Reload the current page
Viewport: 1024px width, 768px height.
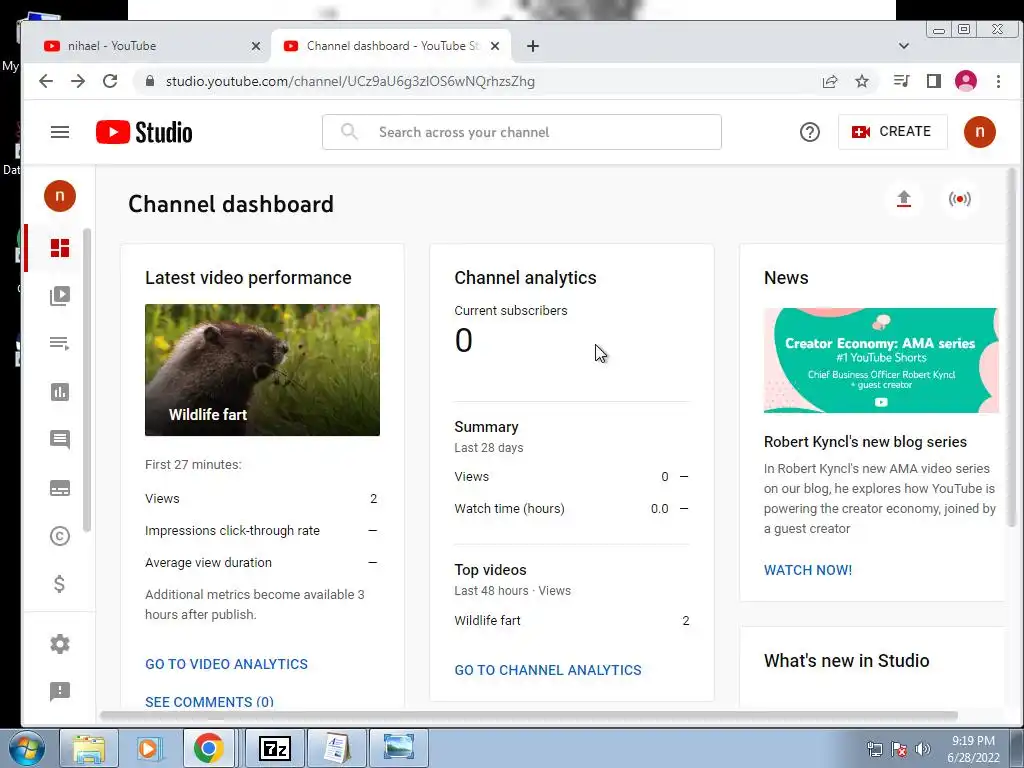[x=110, y=81]
